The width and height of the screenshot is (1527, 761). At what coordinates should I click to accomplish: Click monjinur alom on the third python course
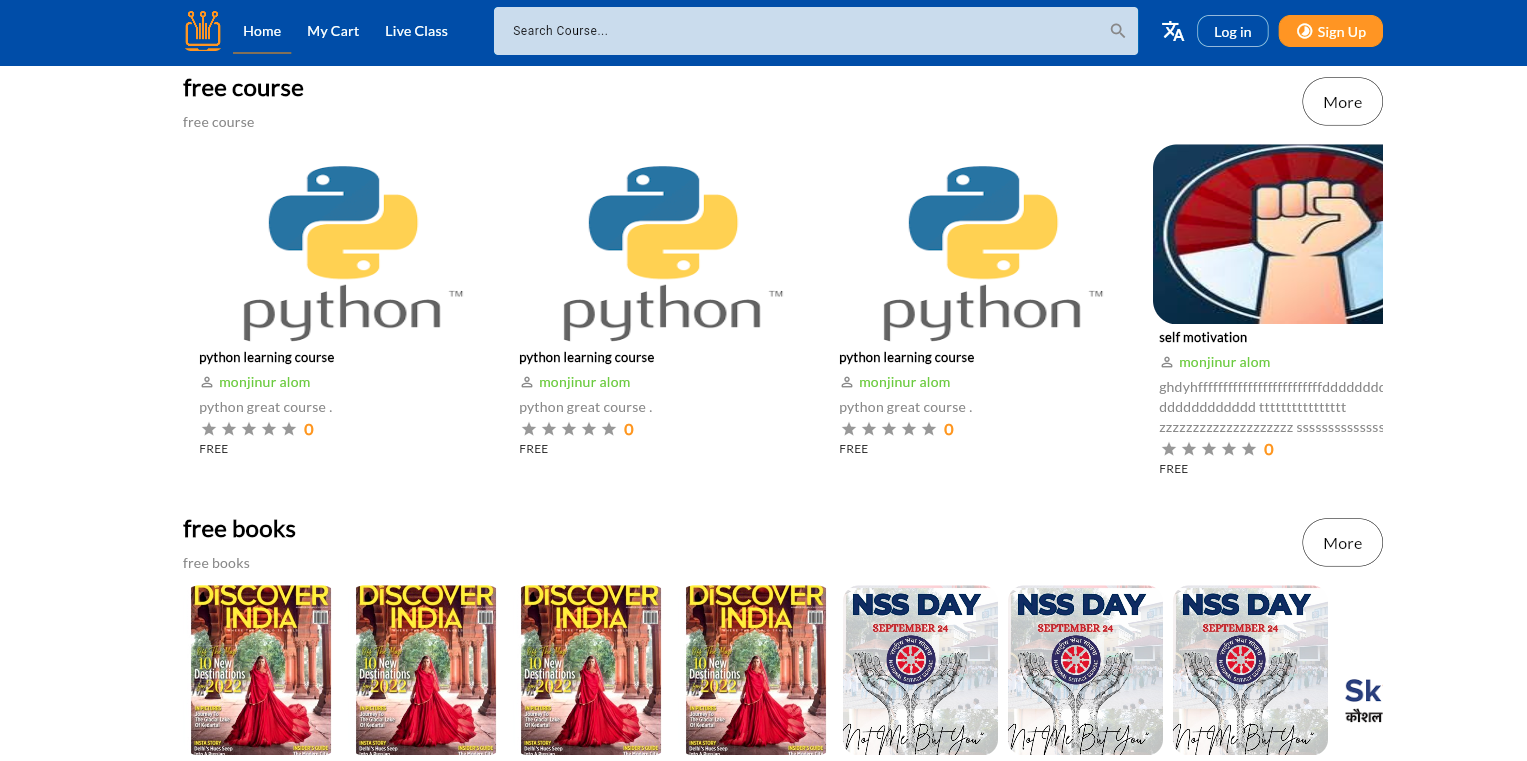click(904, 383)
